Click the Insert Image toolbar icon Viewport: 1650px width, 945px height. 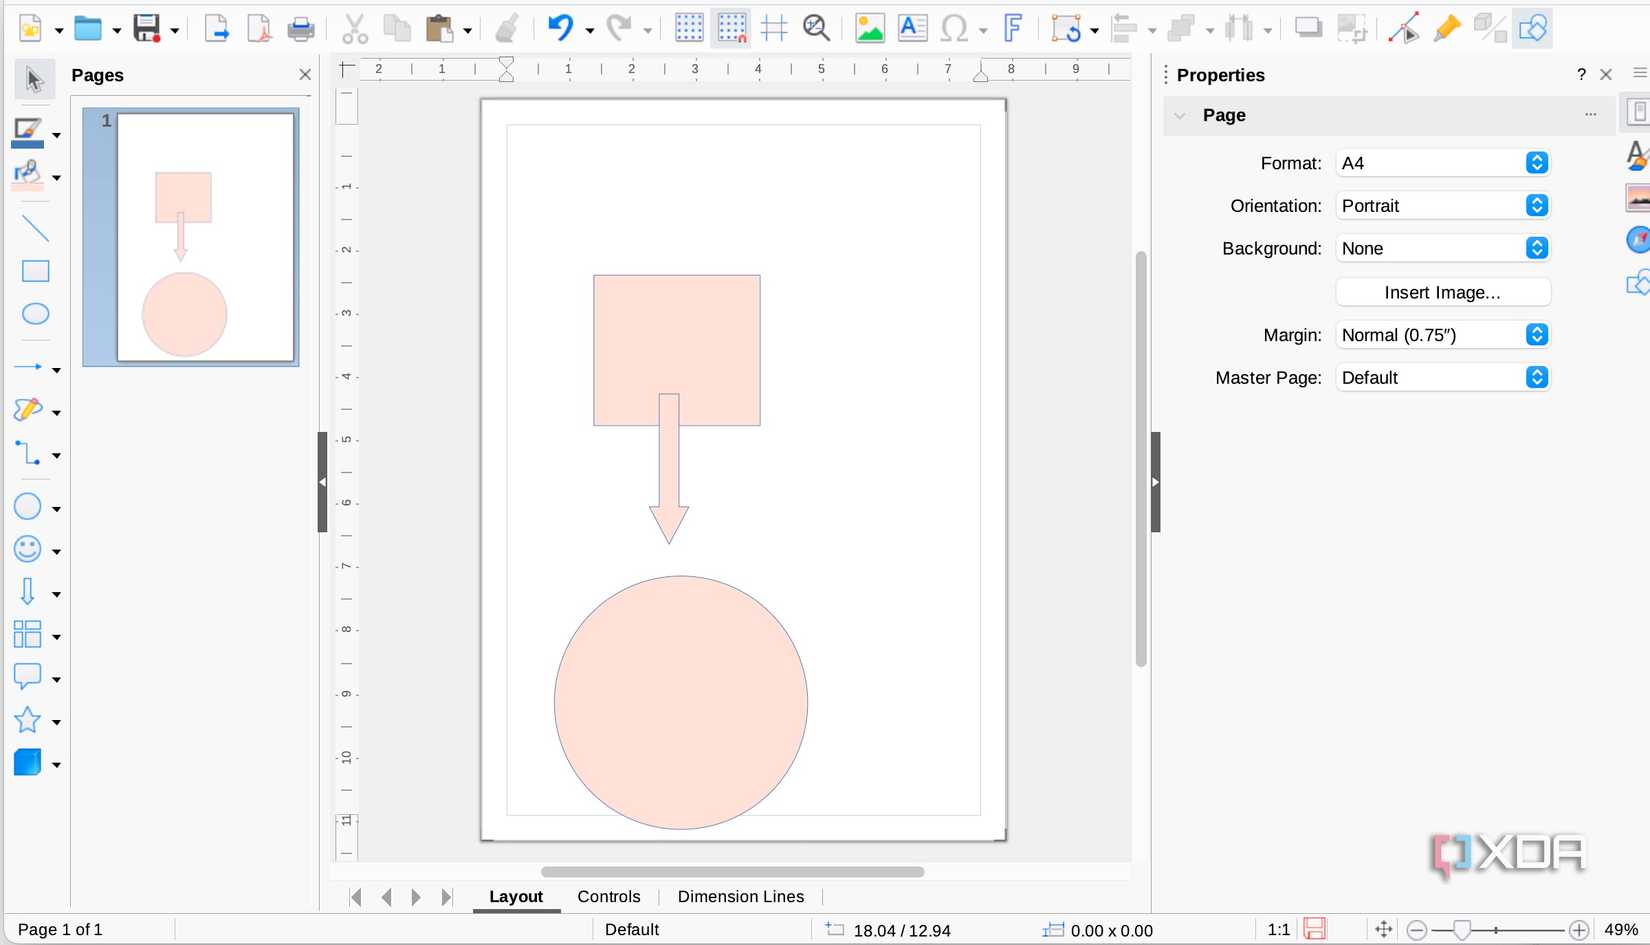point(868,28)
